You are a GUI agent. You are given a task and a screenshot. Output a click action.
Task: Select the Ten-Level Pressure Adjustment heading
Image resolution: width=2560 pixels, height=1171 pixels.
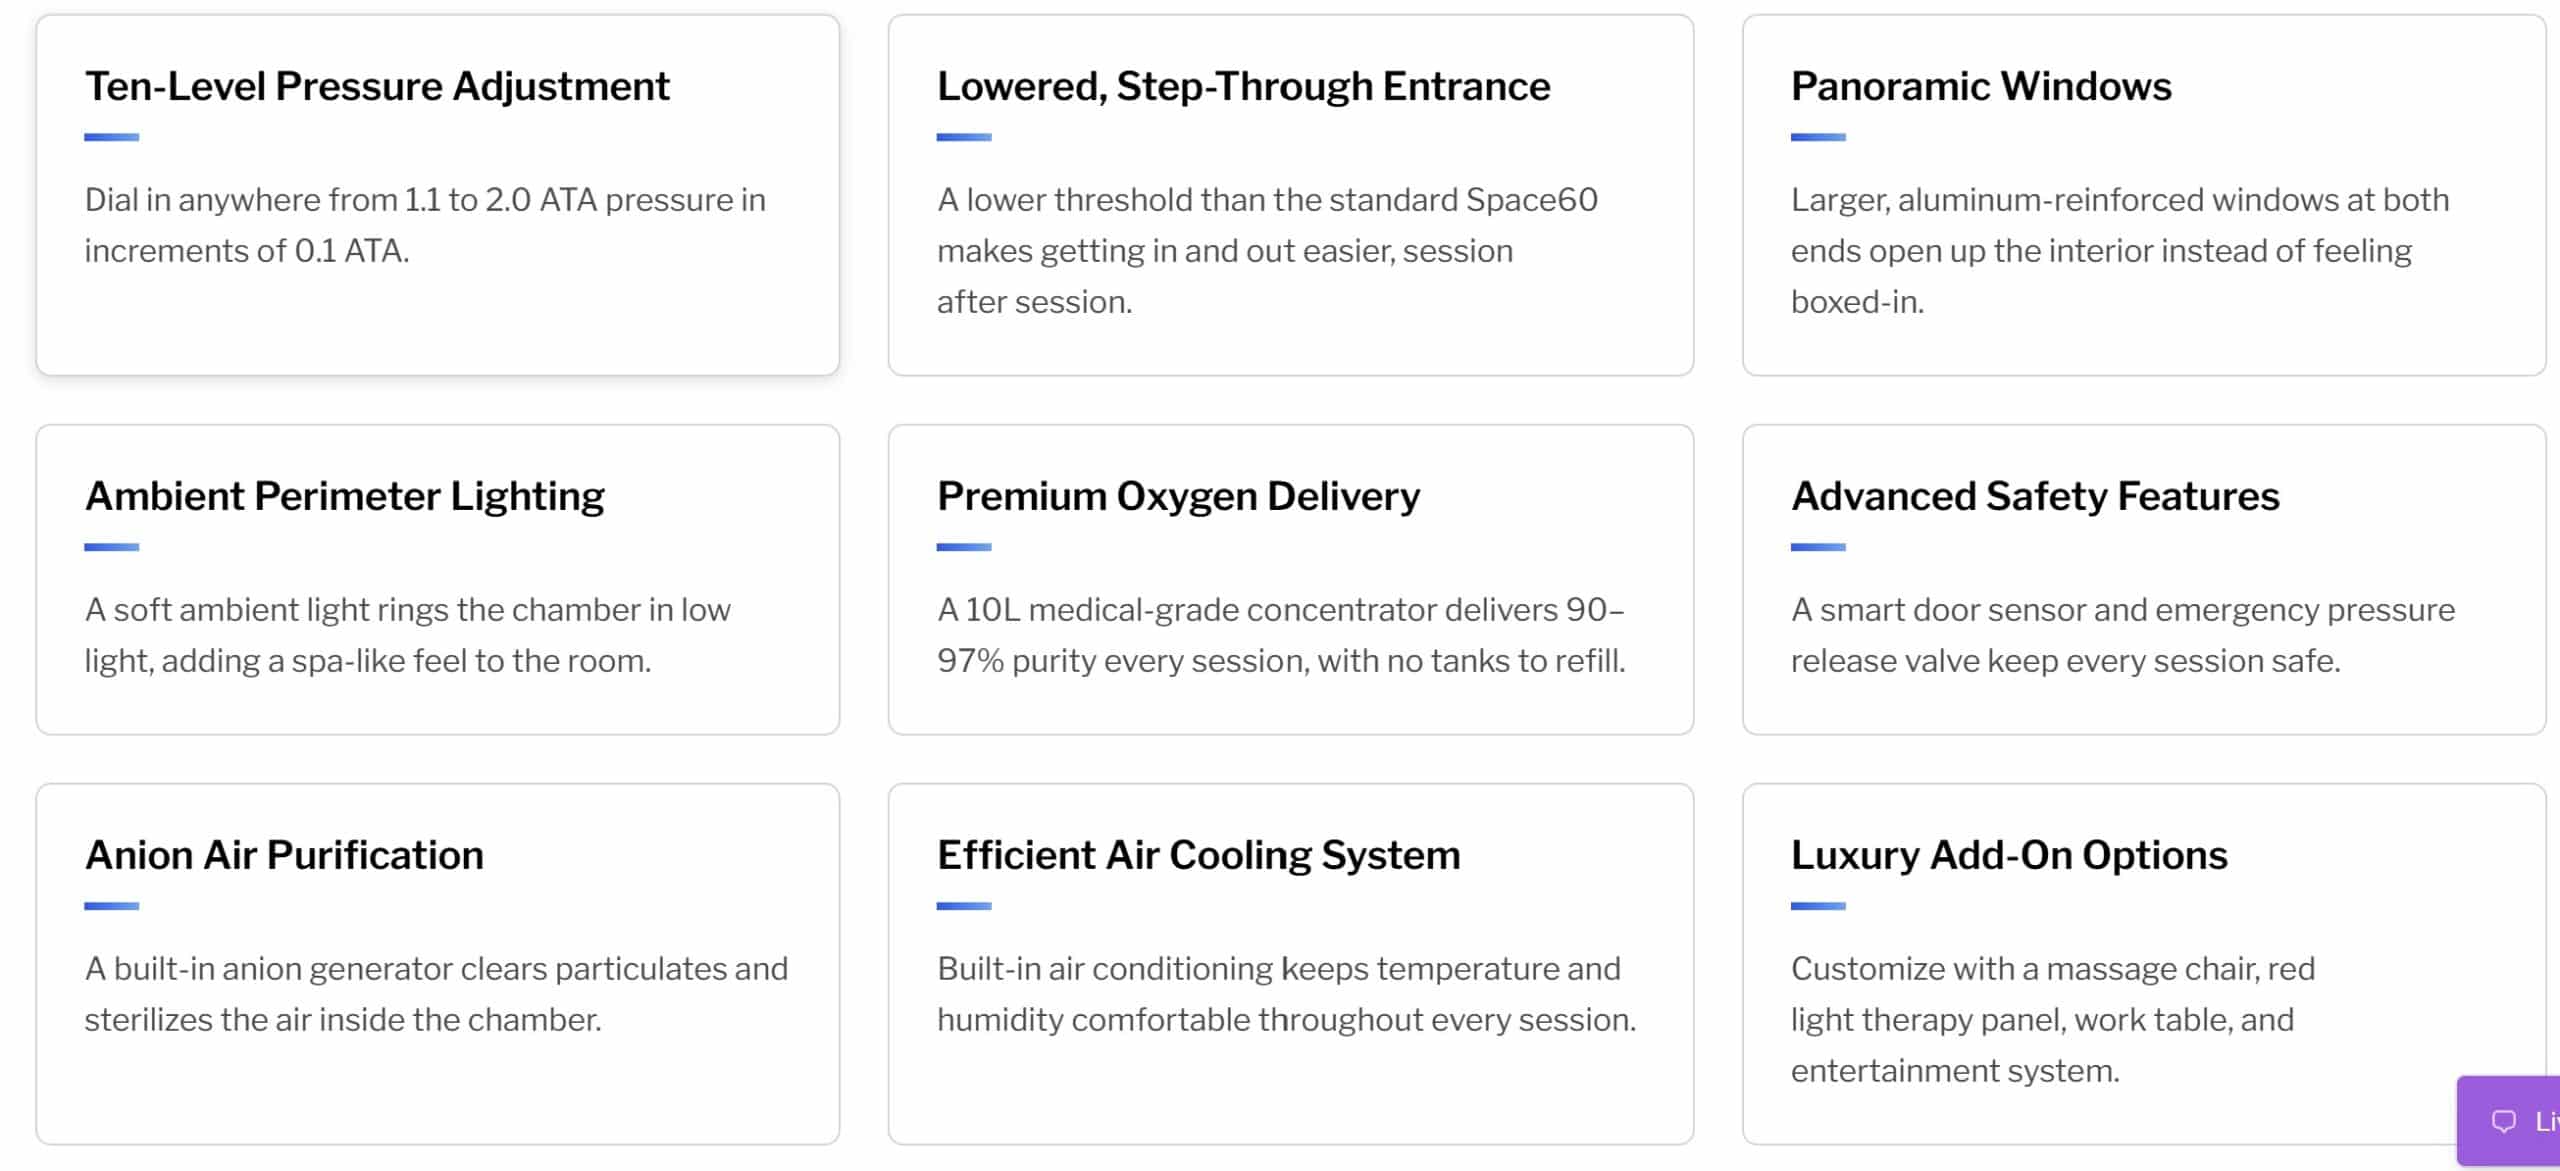click(377, 86)
